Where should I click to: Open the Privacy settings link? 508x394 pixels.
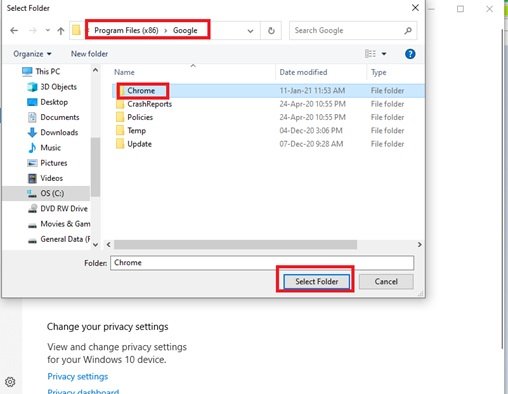(78, 377)
